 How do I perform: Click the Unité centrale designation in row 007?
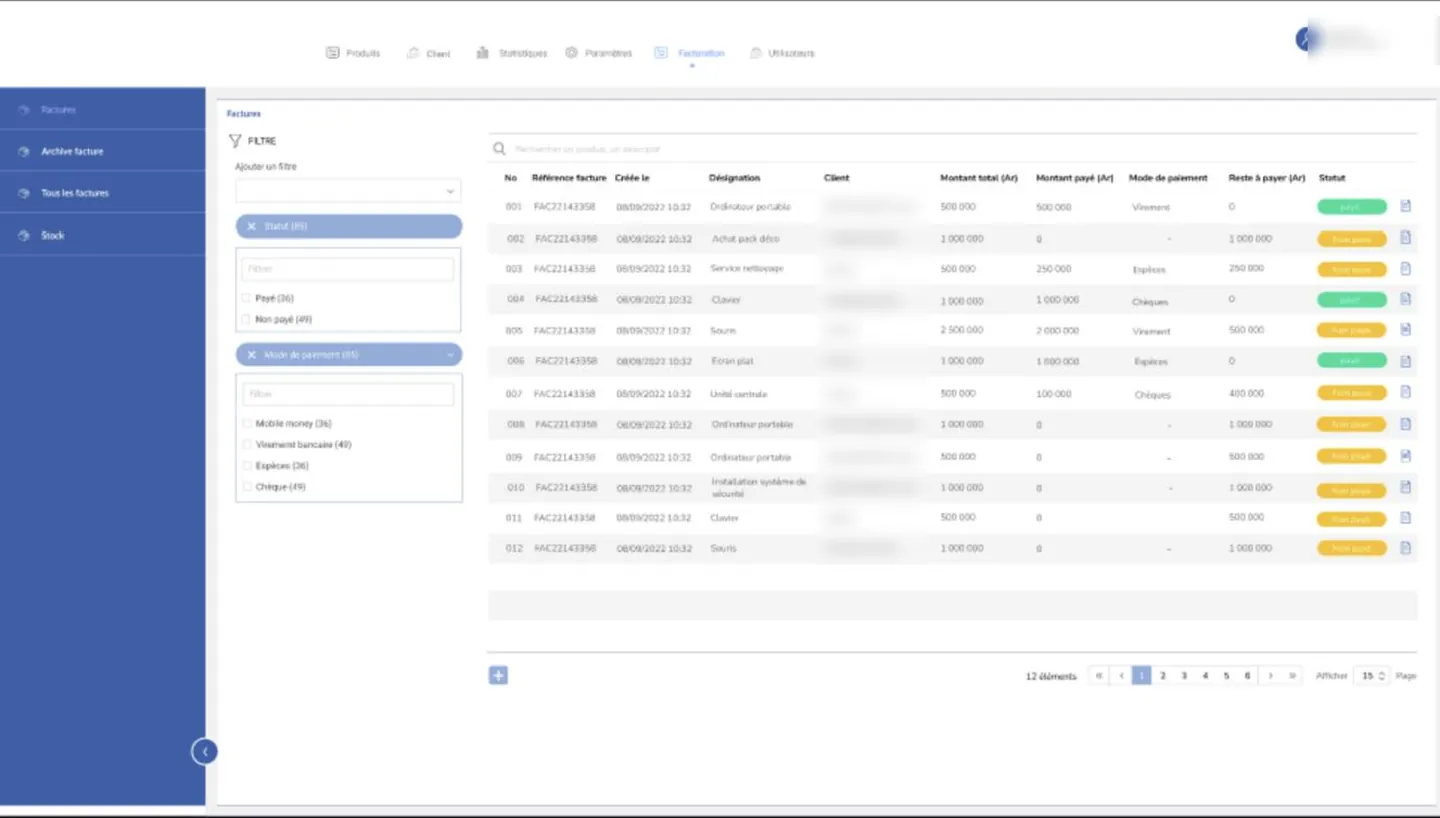738,394
